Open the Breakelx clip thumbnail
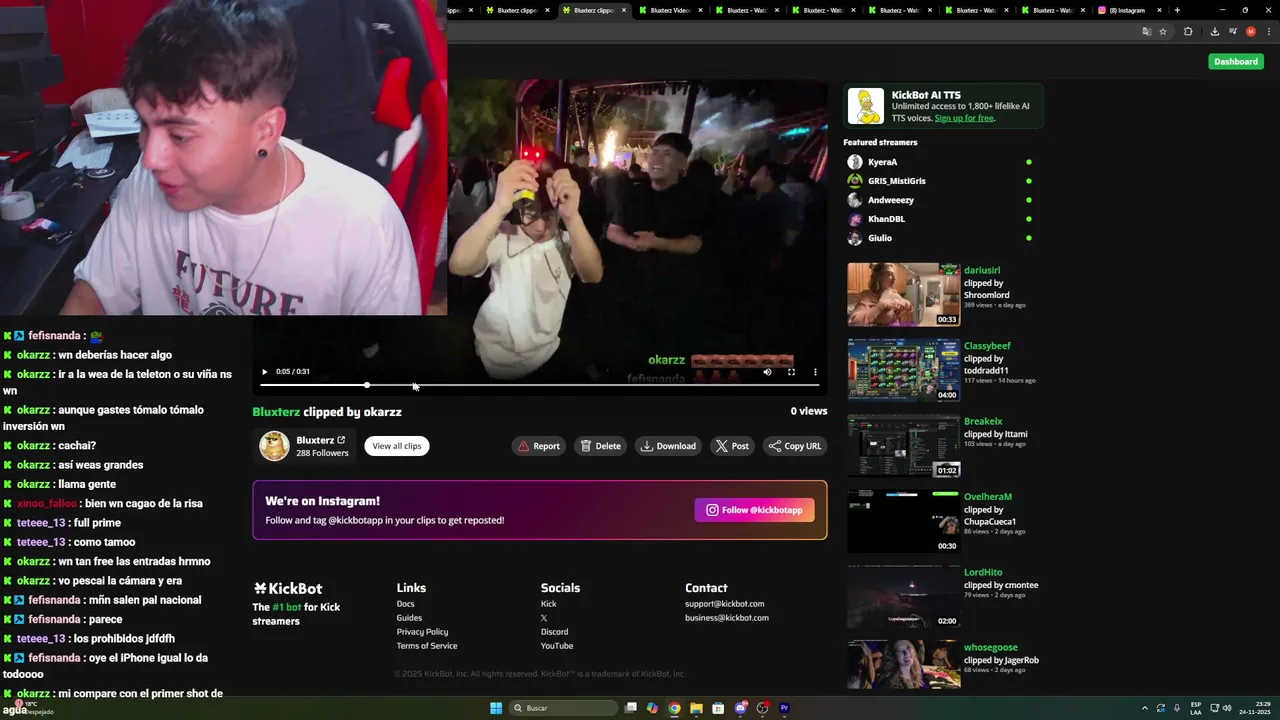This screenshot has width=1280, height=720. tap(903, 445)
